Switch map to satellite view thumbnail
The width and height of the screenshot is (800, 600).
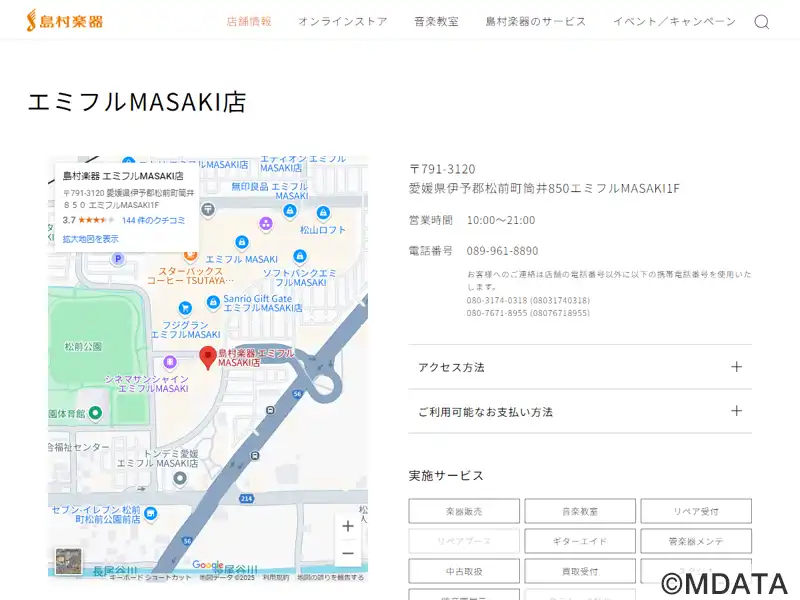coord(68,561)
